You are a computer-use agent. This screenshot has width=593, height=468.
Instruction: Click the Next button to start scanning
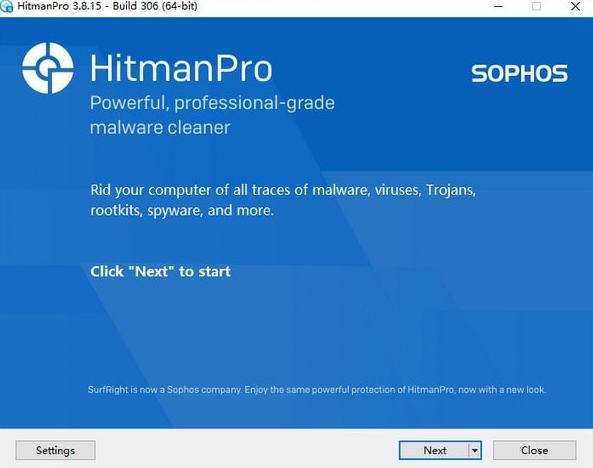434,450
